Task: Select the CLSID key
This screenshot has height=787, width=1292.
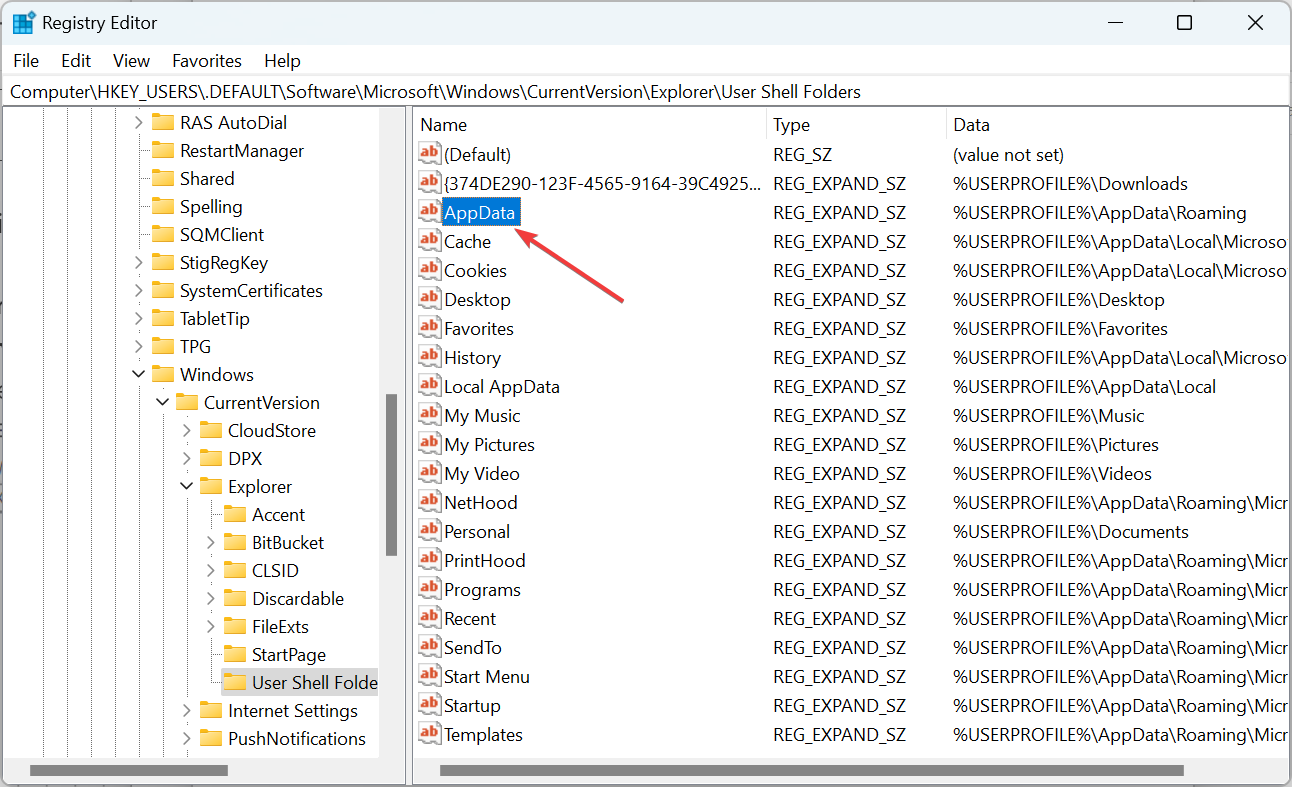Action: point(275,571)
